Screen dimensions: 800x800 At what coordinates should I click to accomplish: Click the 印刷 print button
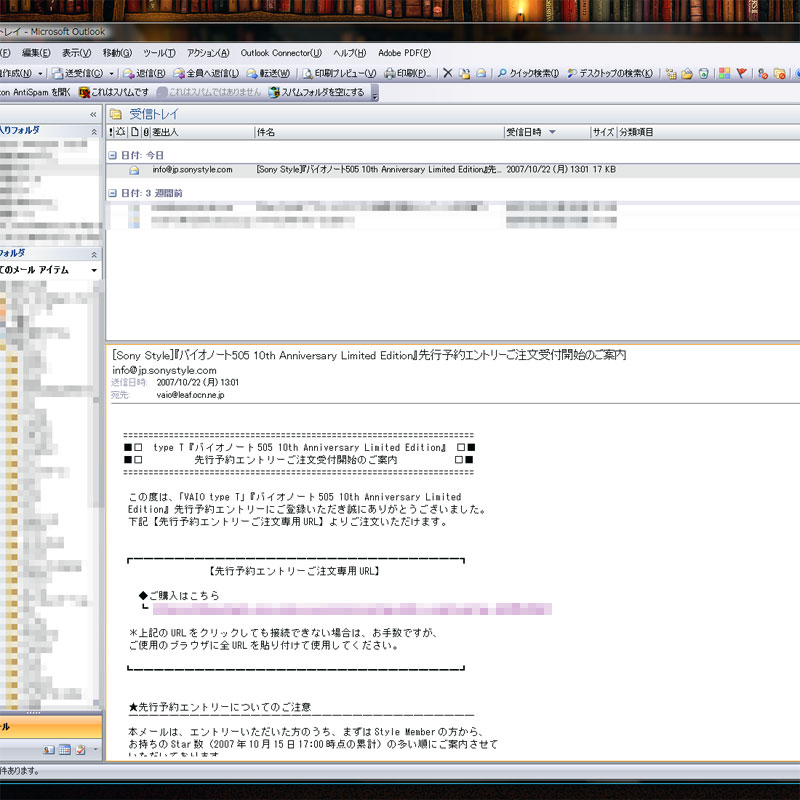(x=407, y=73)
